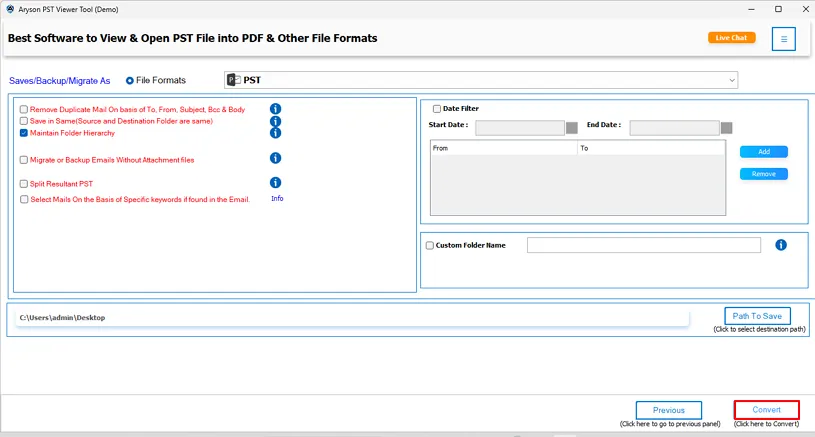Click info icon for Custom Folder Name
This screenshot has height=437, width=815.
(x=781, y=245)
